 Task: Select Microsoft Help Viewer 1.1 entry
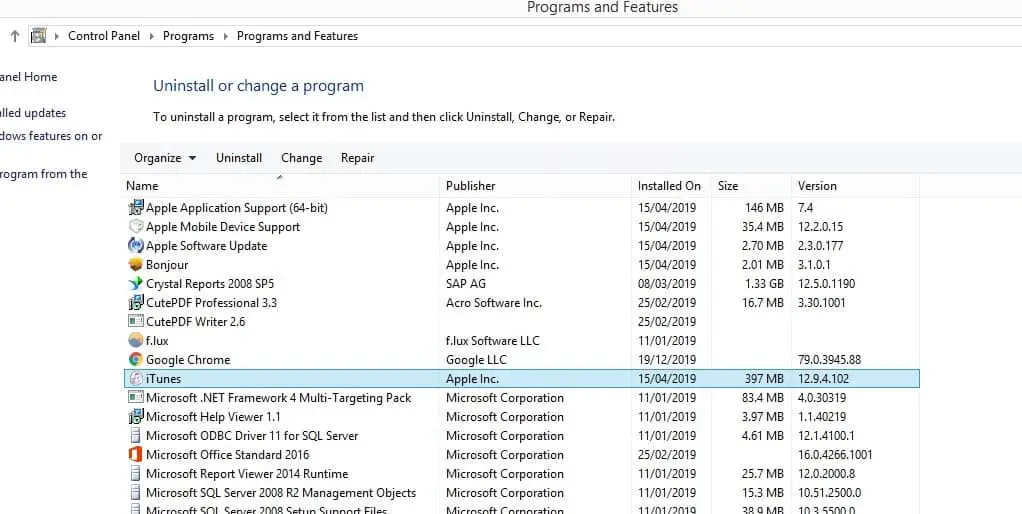coord(213,416)
